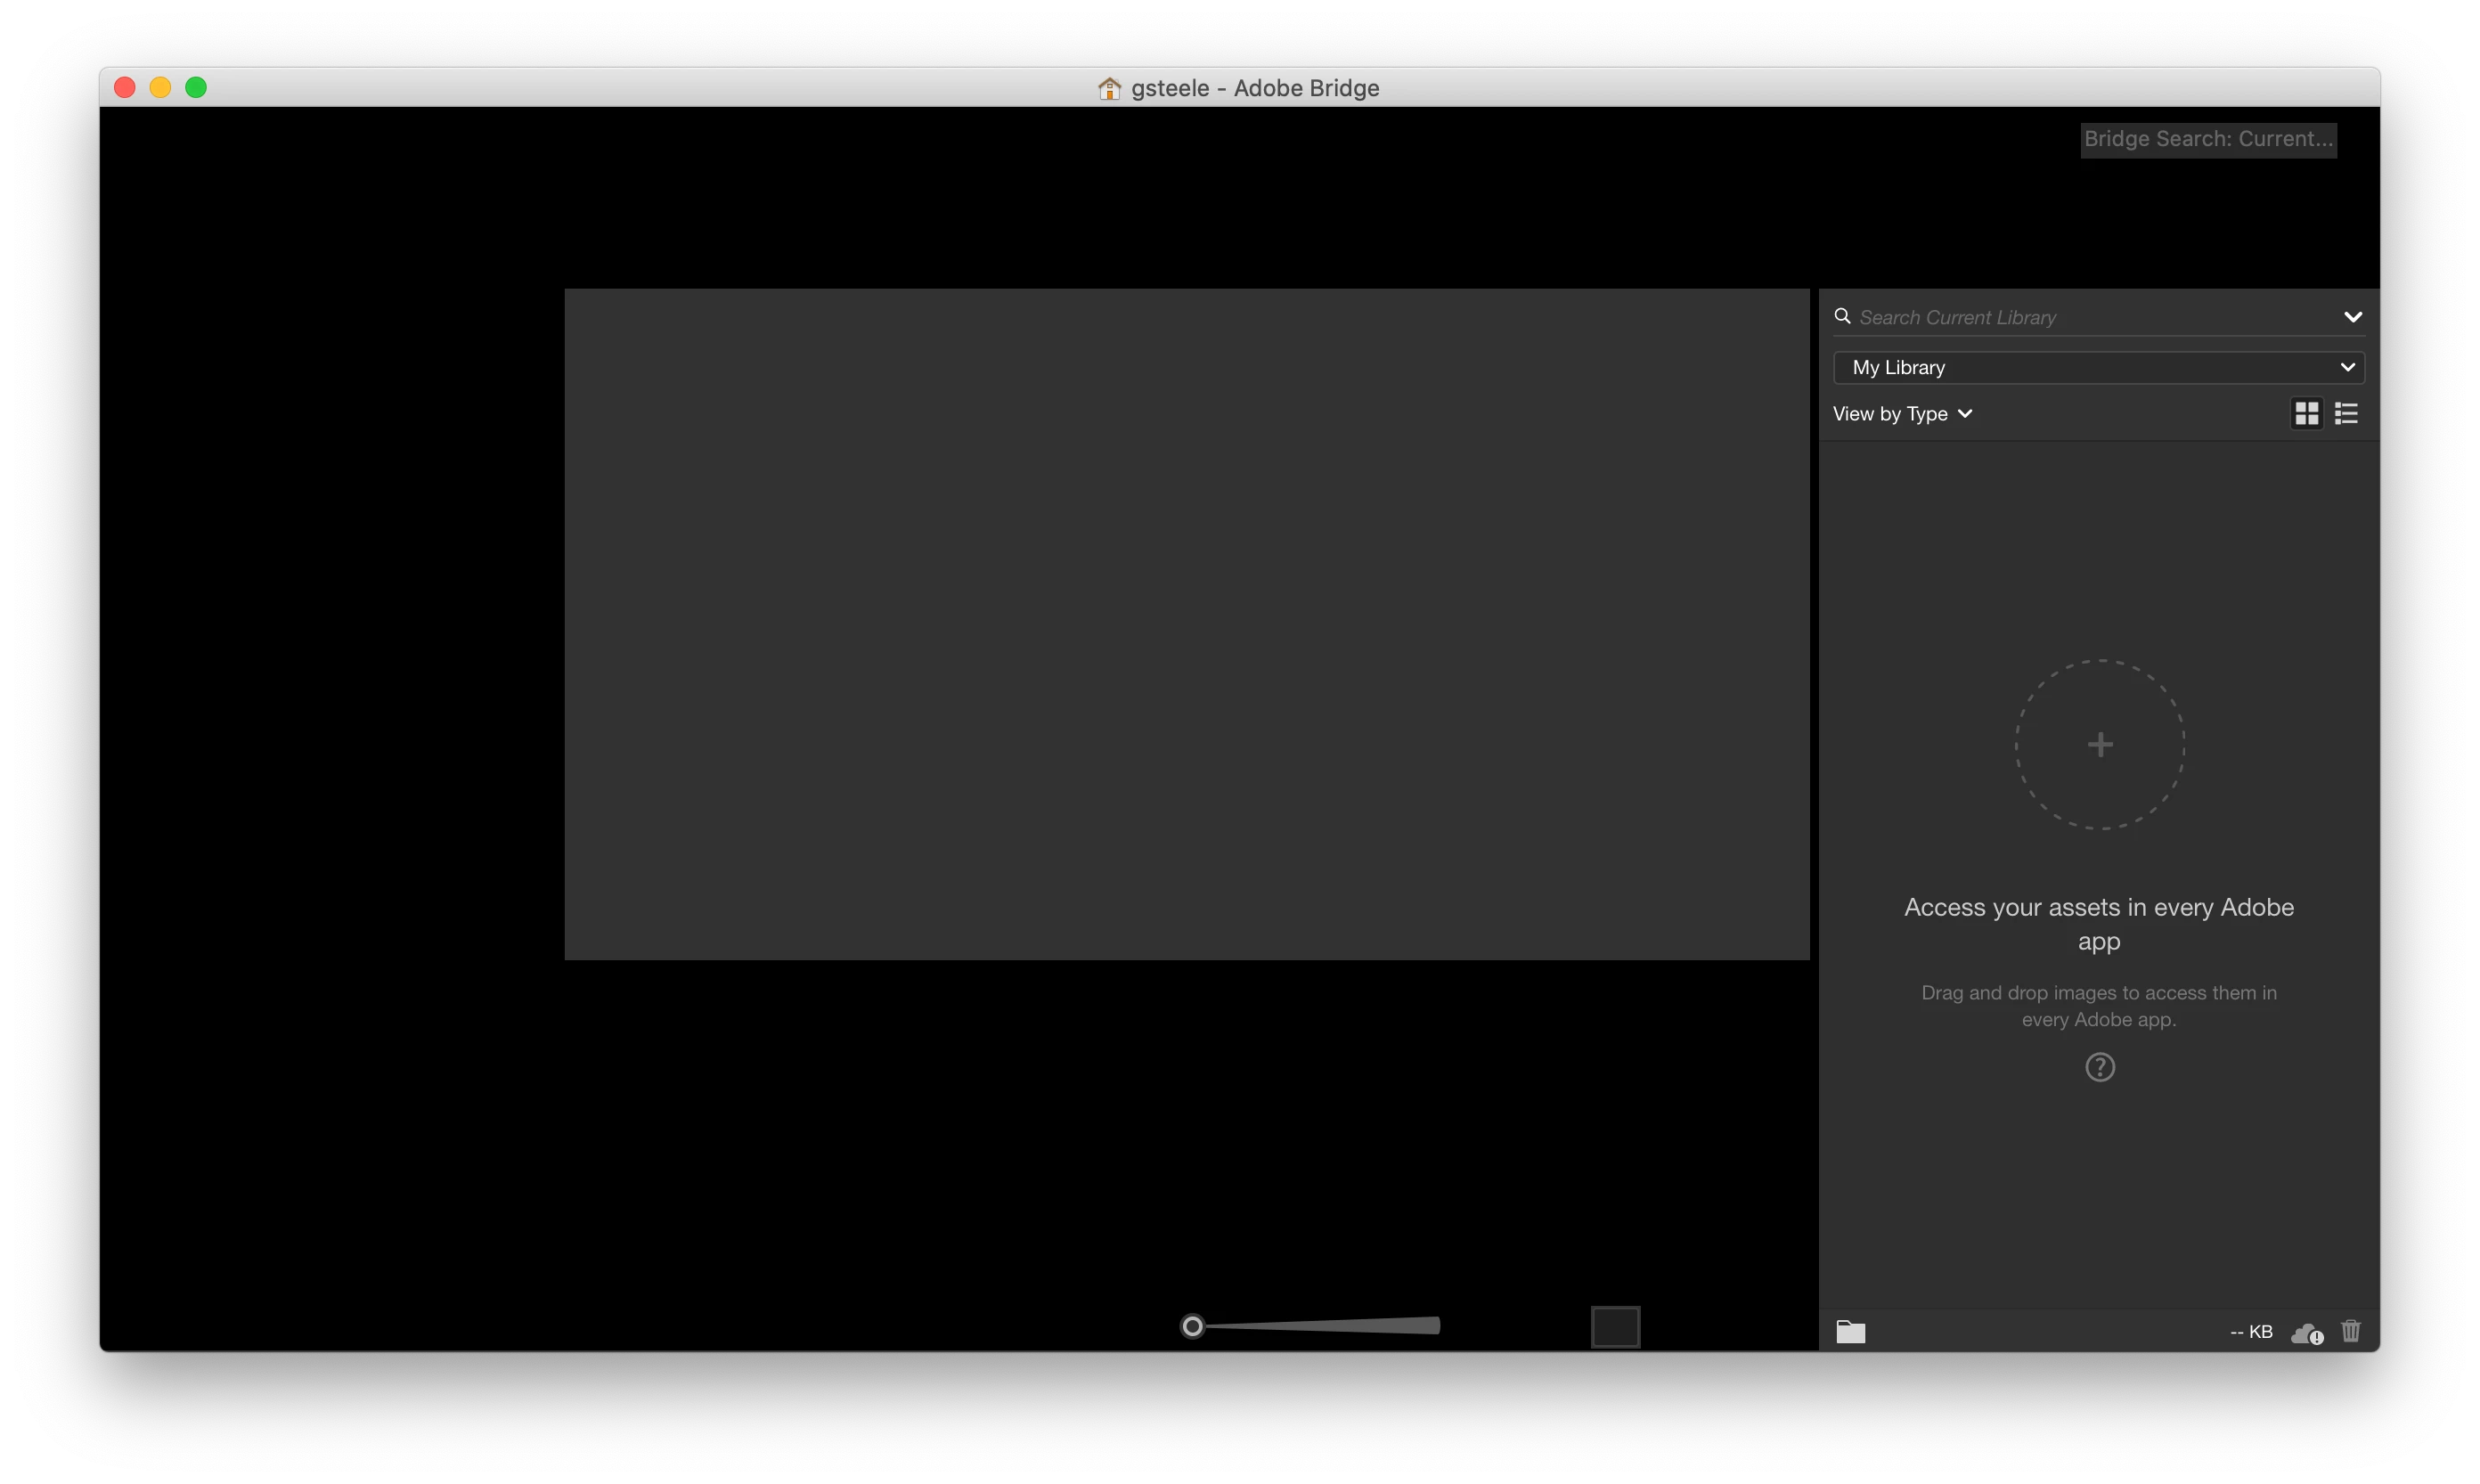Screen dimensions: 2480x1484
Task: Click the magnifier icon in Libraries search
Action: 1842,316
